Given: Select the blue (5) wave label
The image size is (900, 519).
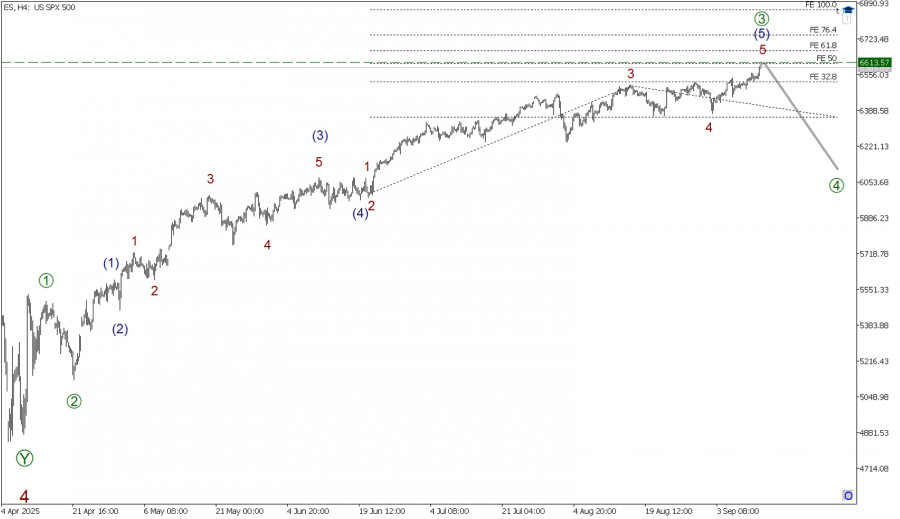Looking at the screenshot, I should click(x=762, y=34).
